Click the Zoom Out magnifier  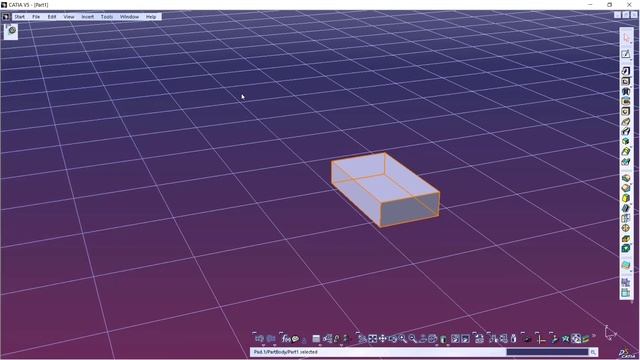pos(413,339)
